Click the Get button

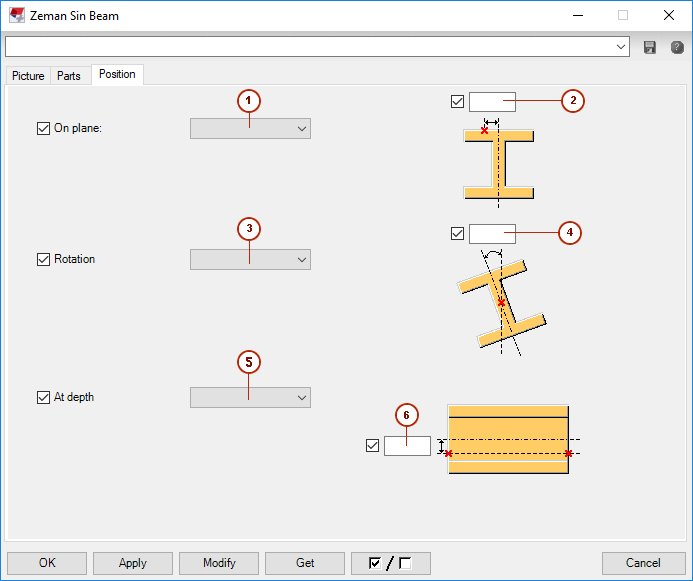(305, 563)
